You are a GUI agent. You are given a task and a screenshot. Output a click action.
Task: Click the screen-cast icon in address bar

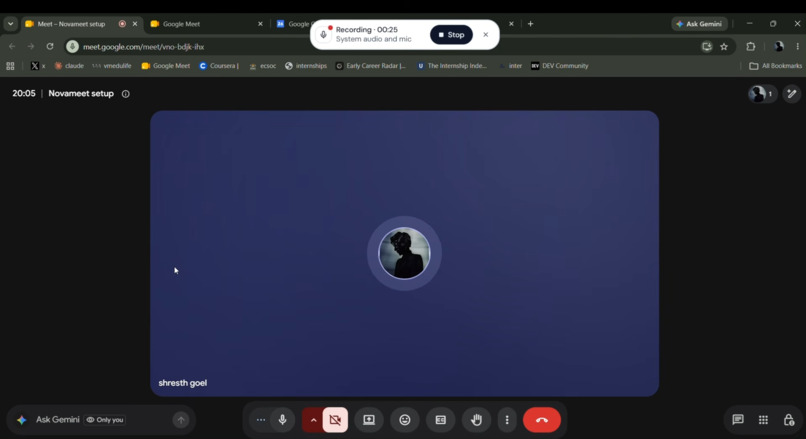coord(707,46)
